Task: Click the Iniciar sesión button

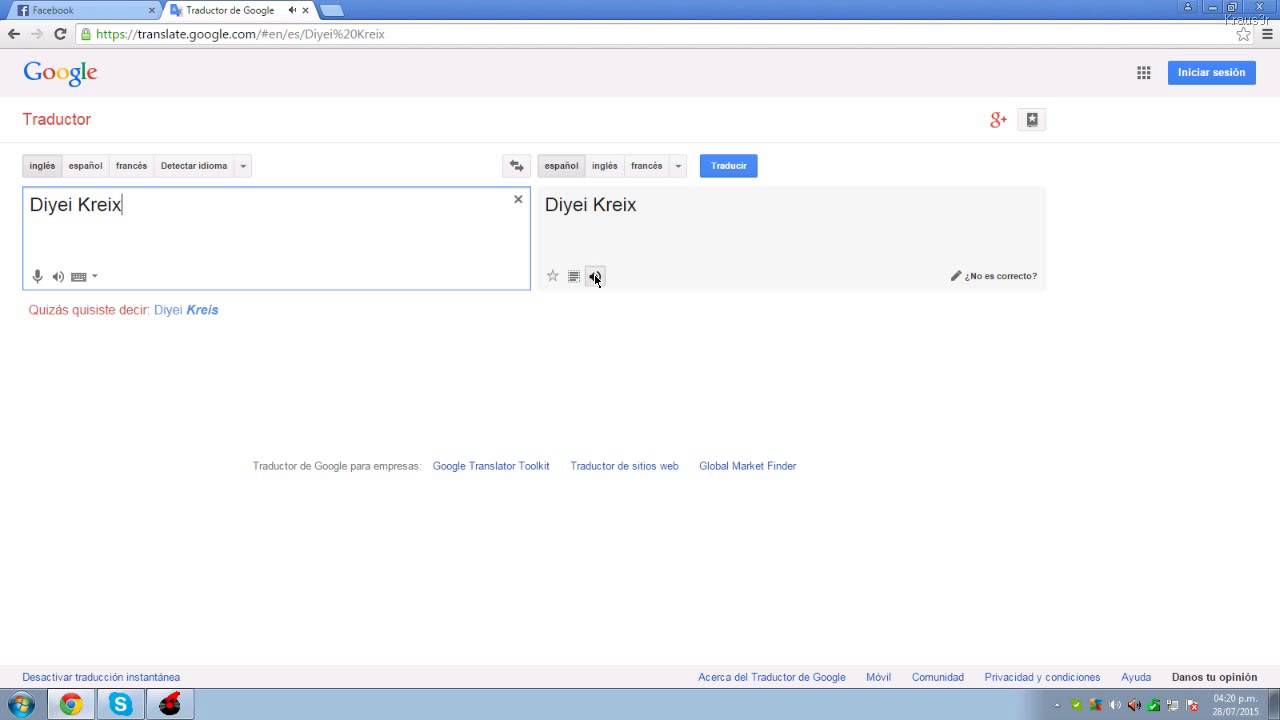Action: pyautogui.click(x=1211, y=72)
